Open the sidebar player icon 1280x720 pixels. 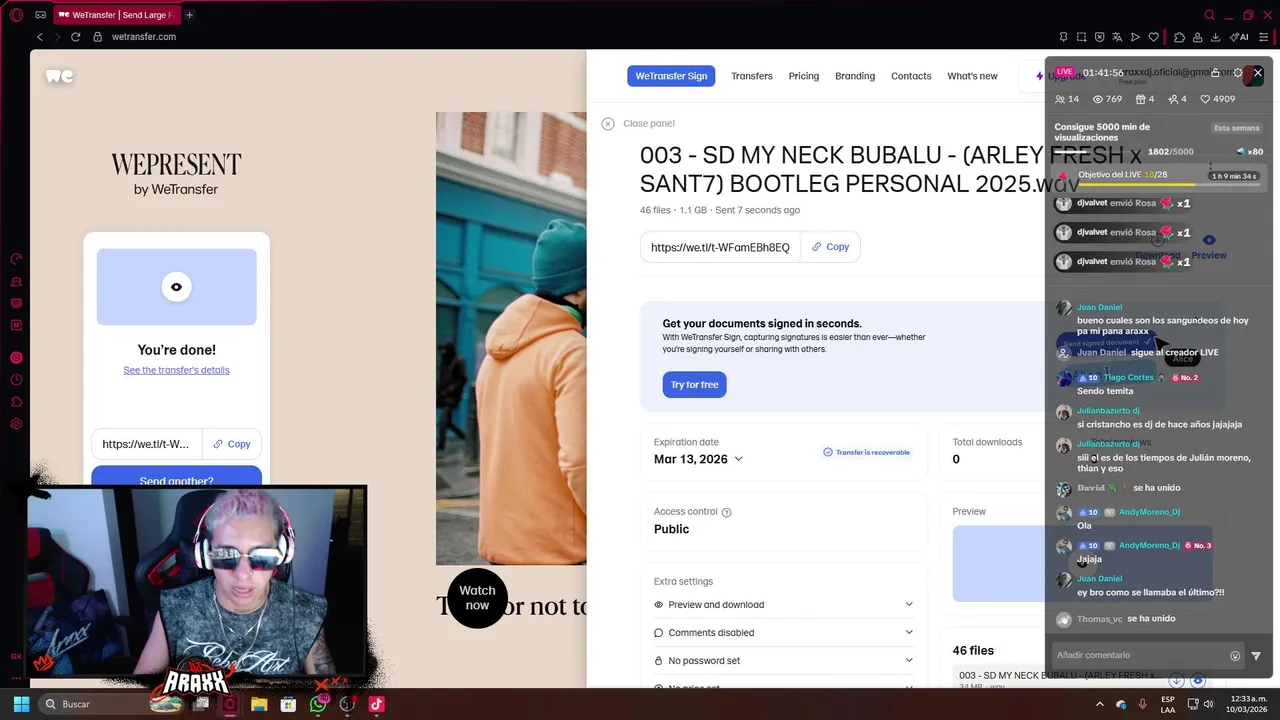coord(16,358)
